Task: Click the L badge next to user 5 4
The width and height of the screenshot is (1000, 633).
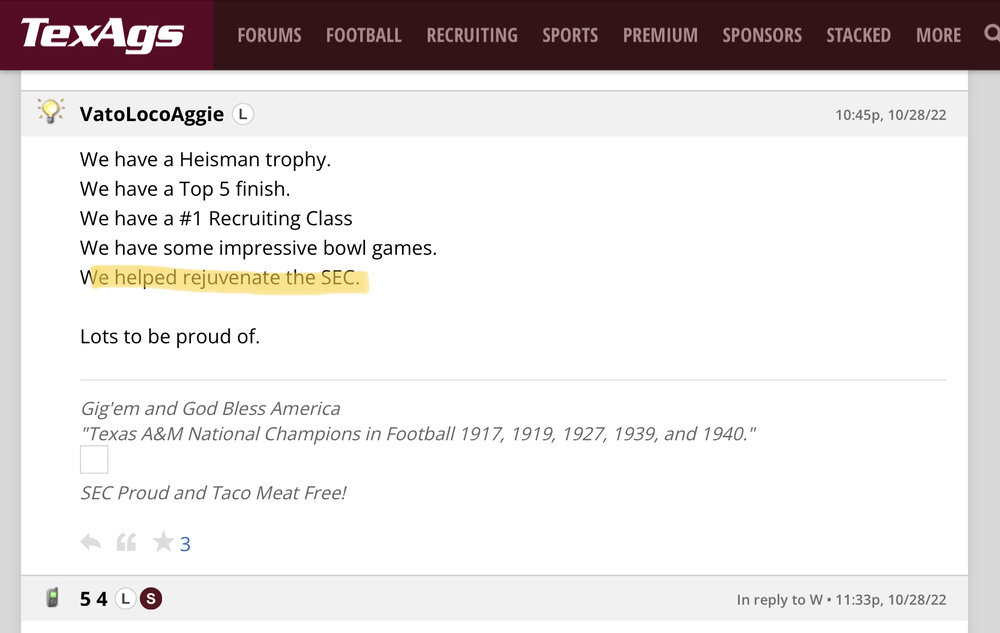Action: pyautogui.click(x=125, y=599)
